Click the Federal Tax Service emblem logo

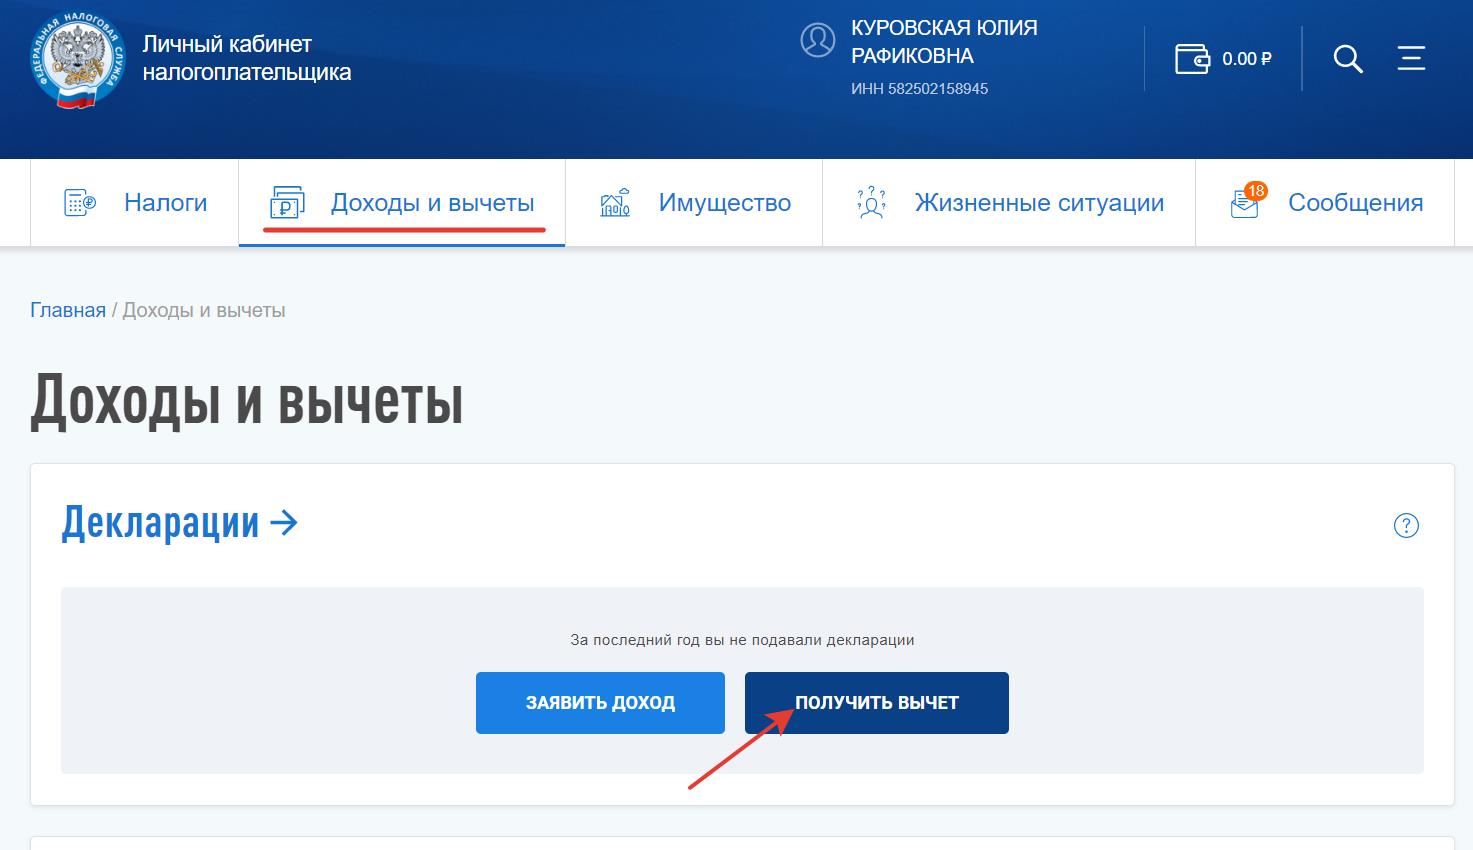click(x=78, y=60)
